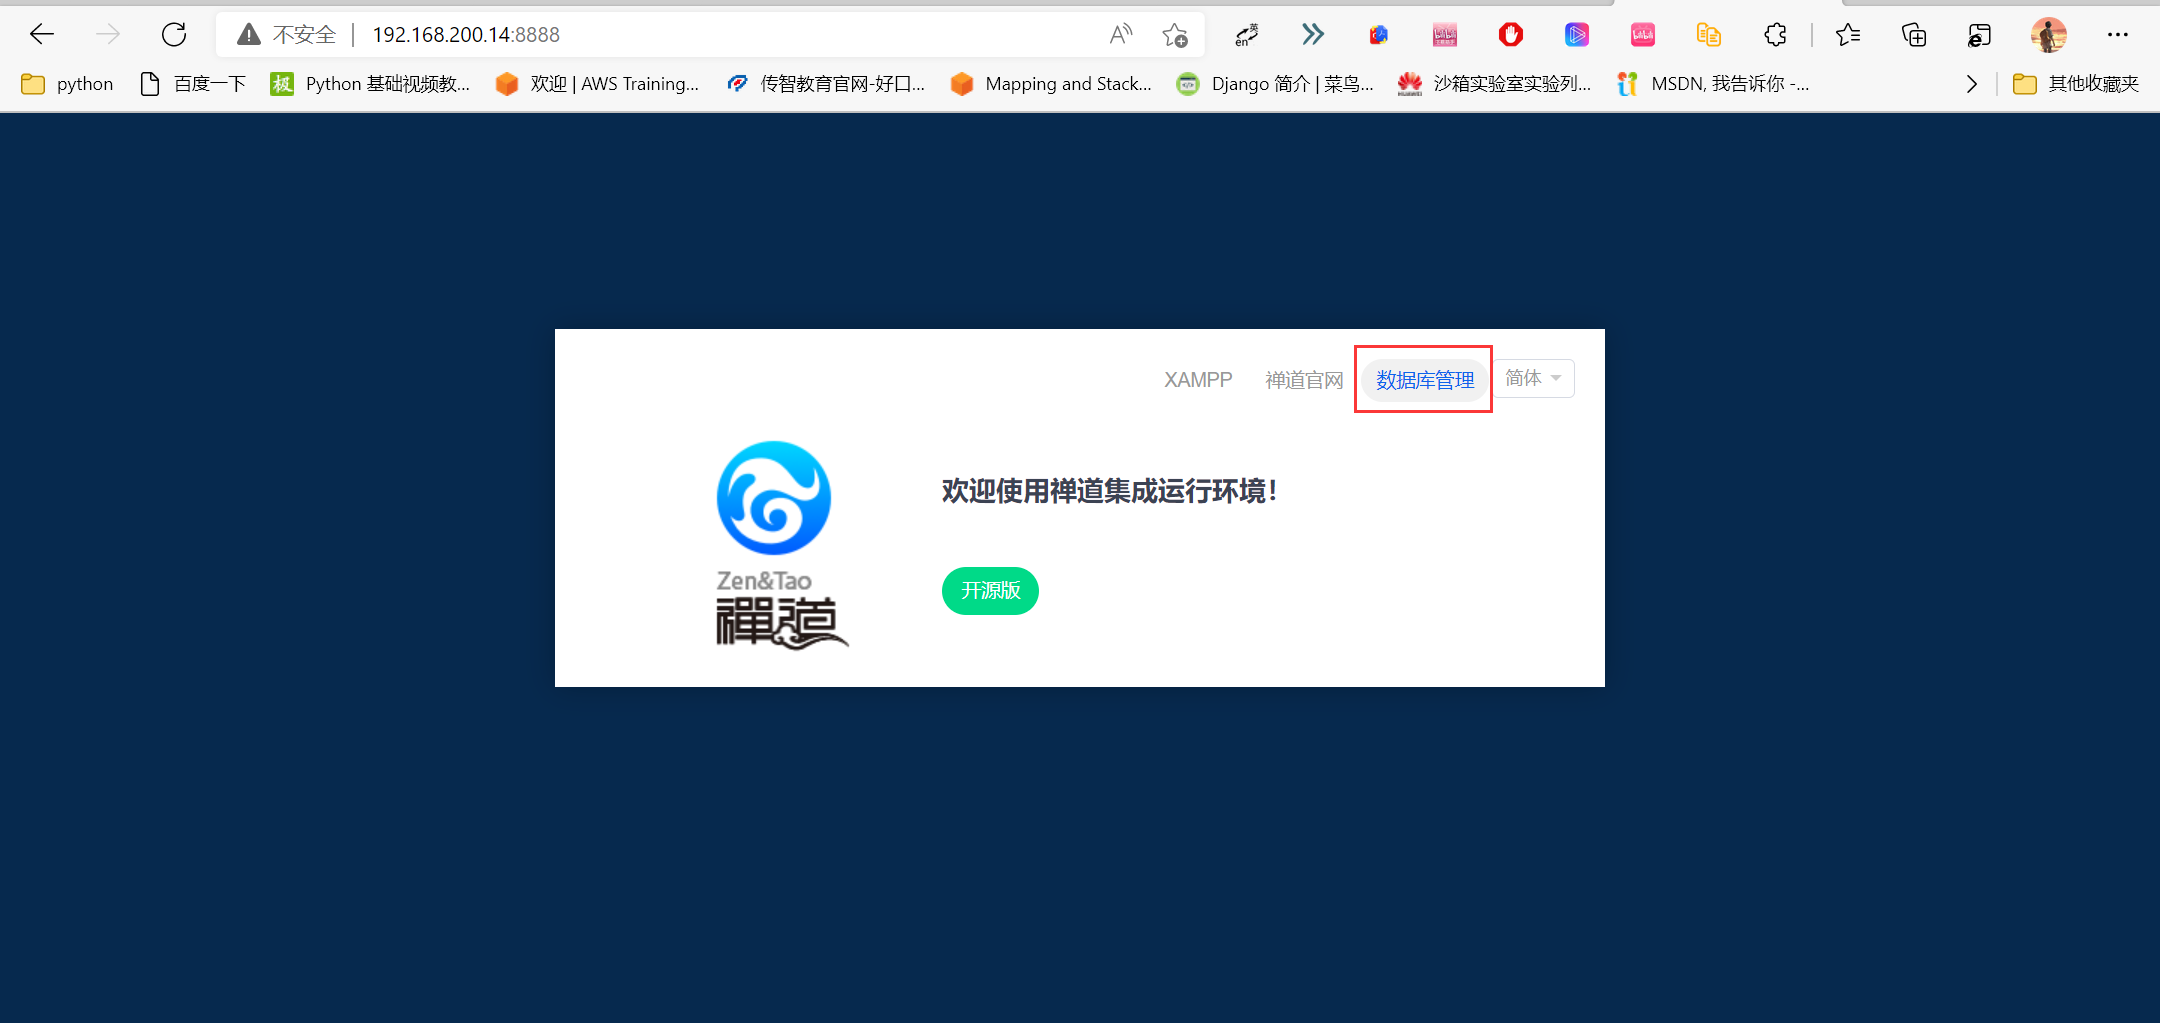2160x1023 pixels.
Task: Switch to 数据库管理 tab
Action: 1423,380
